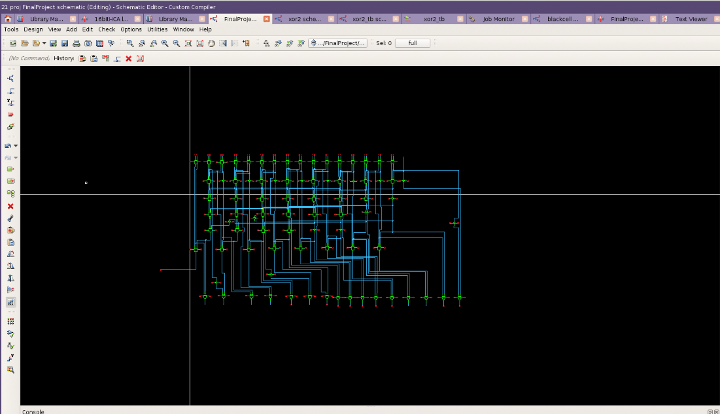Open the Help menu

(x=205, y=29)
